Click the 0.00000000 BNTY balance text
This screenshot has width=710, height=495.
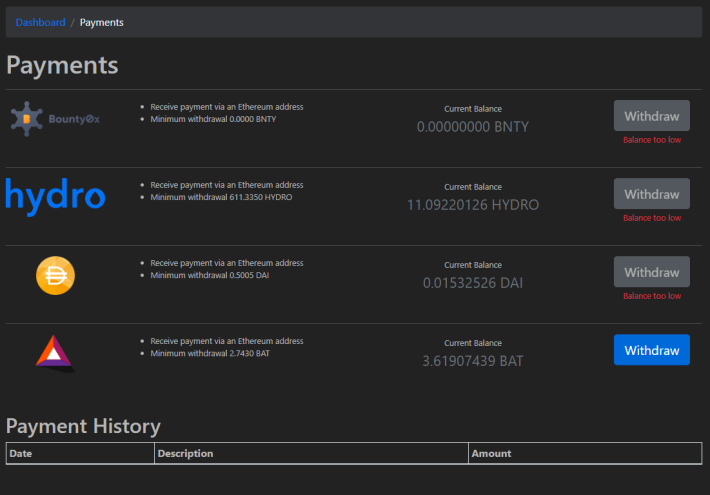coord(473,127)
